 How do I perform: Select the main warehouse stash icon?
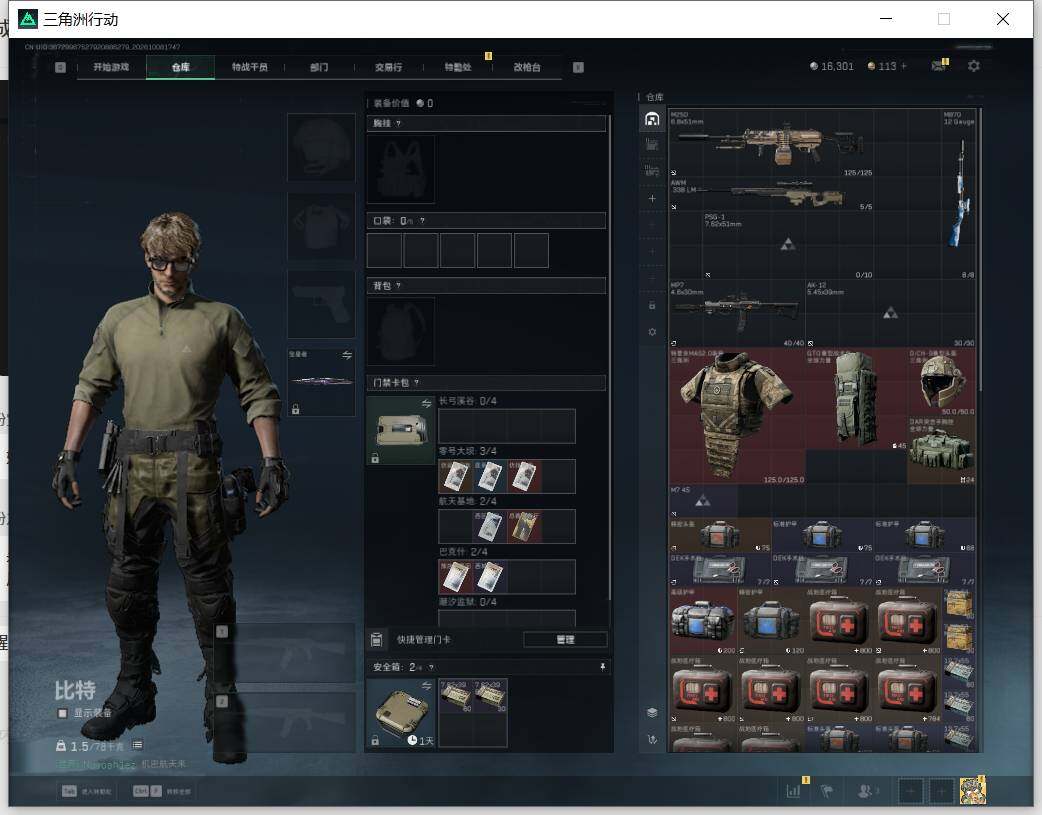click(652, 119)
